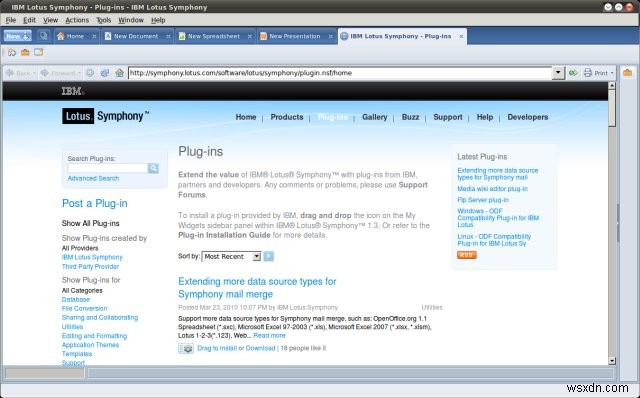
Task: Open the Products nav link
Action: (287, 117)
